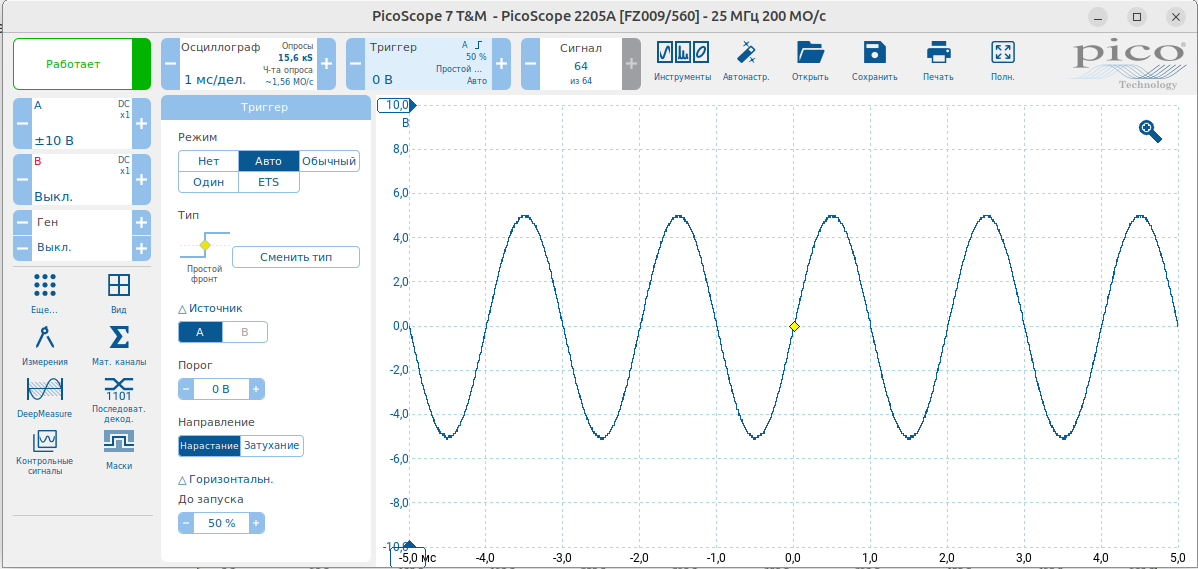Open the Триггер panel header tab
The image size is (1198, 569).
(264, 108)
